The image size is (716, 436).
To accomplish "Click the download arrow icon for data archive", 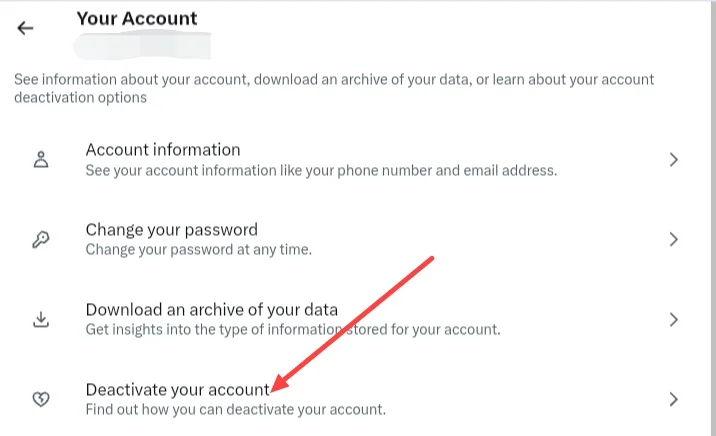I will 41,320.
